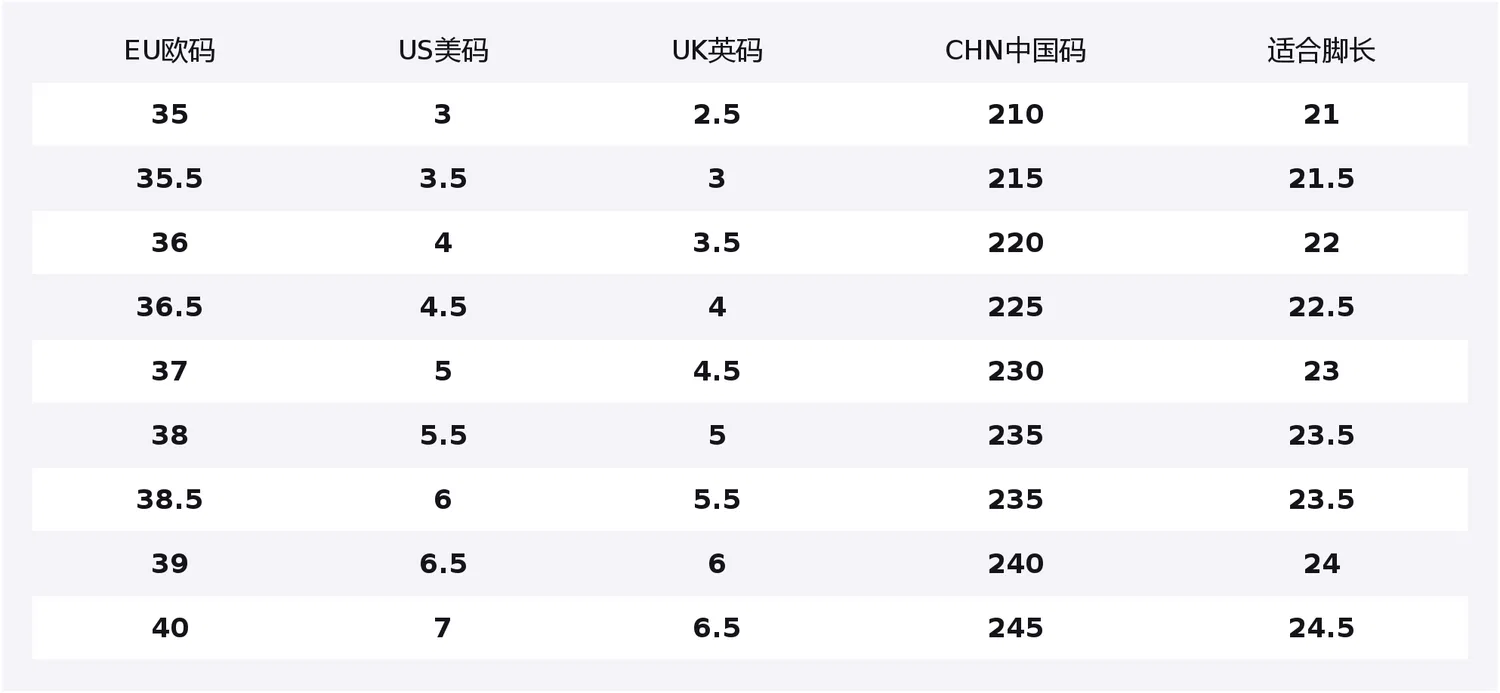Click foot length 22.5 cell
This screenshot has height=693, width=1500.
(1321, 307)
